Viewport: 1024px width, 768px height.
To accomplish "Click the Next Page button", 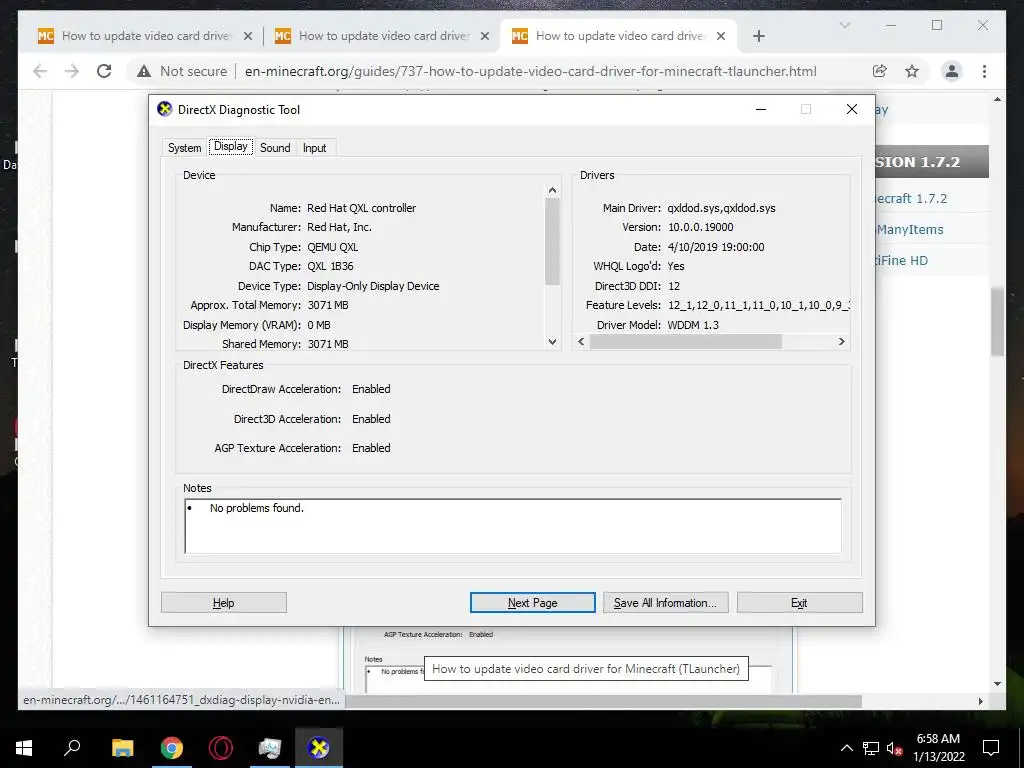I will pos(532,603).
